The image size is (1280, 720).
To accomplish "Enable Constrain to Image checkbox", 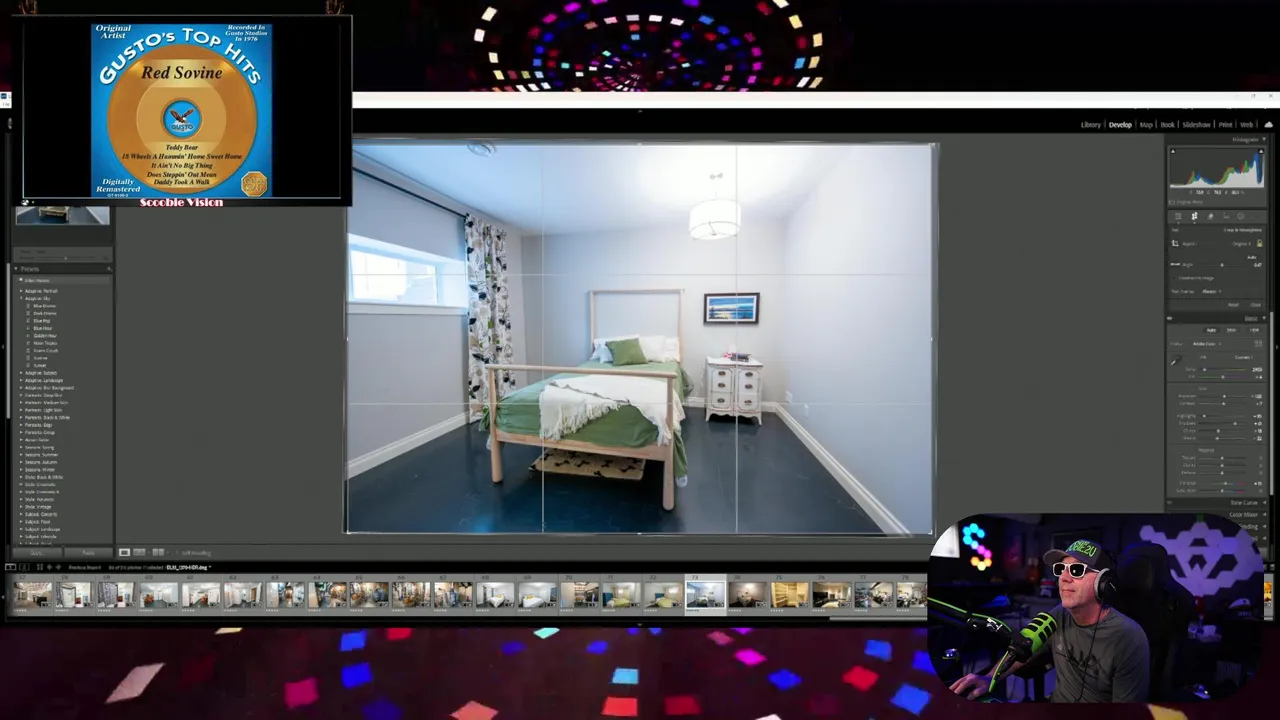I will 1175,278.
